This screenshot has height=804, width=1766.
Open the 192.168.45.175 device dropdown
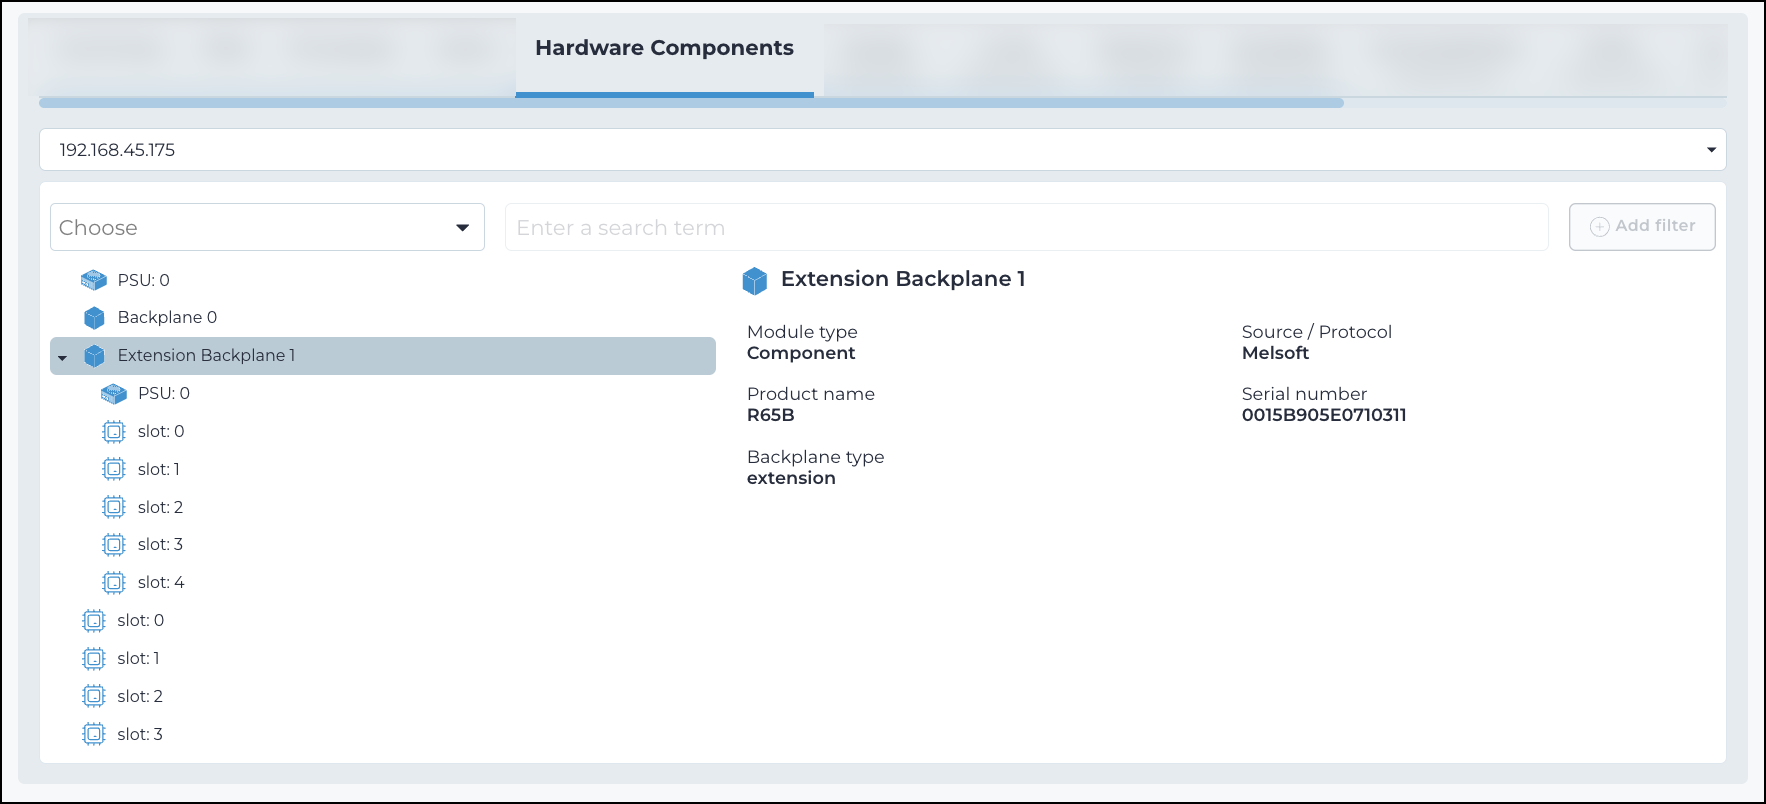[x=882, y=150]
